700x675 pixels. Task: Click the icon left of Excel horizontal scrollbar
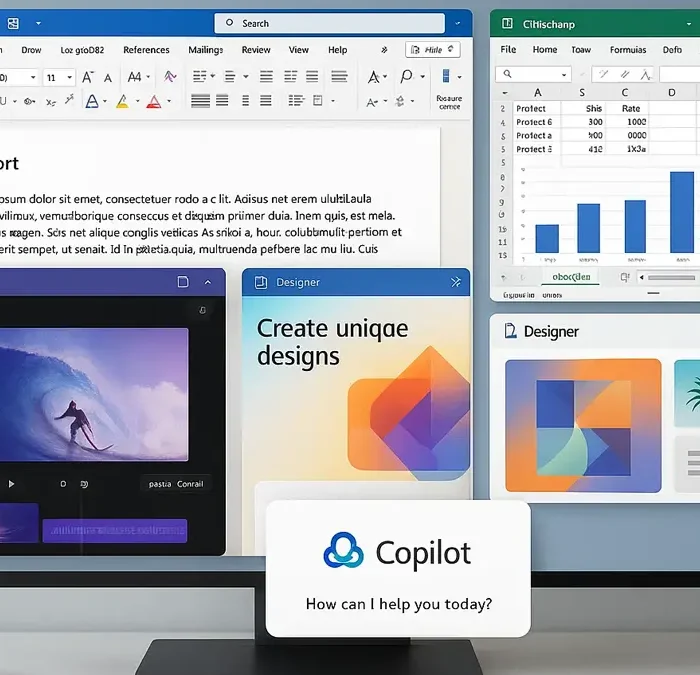pos(625,278)
